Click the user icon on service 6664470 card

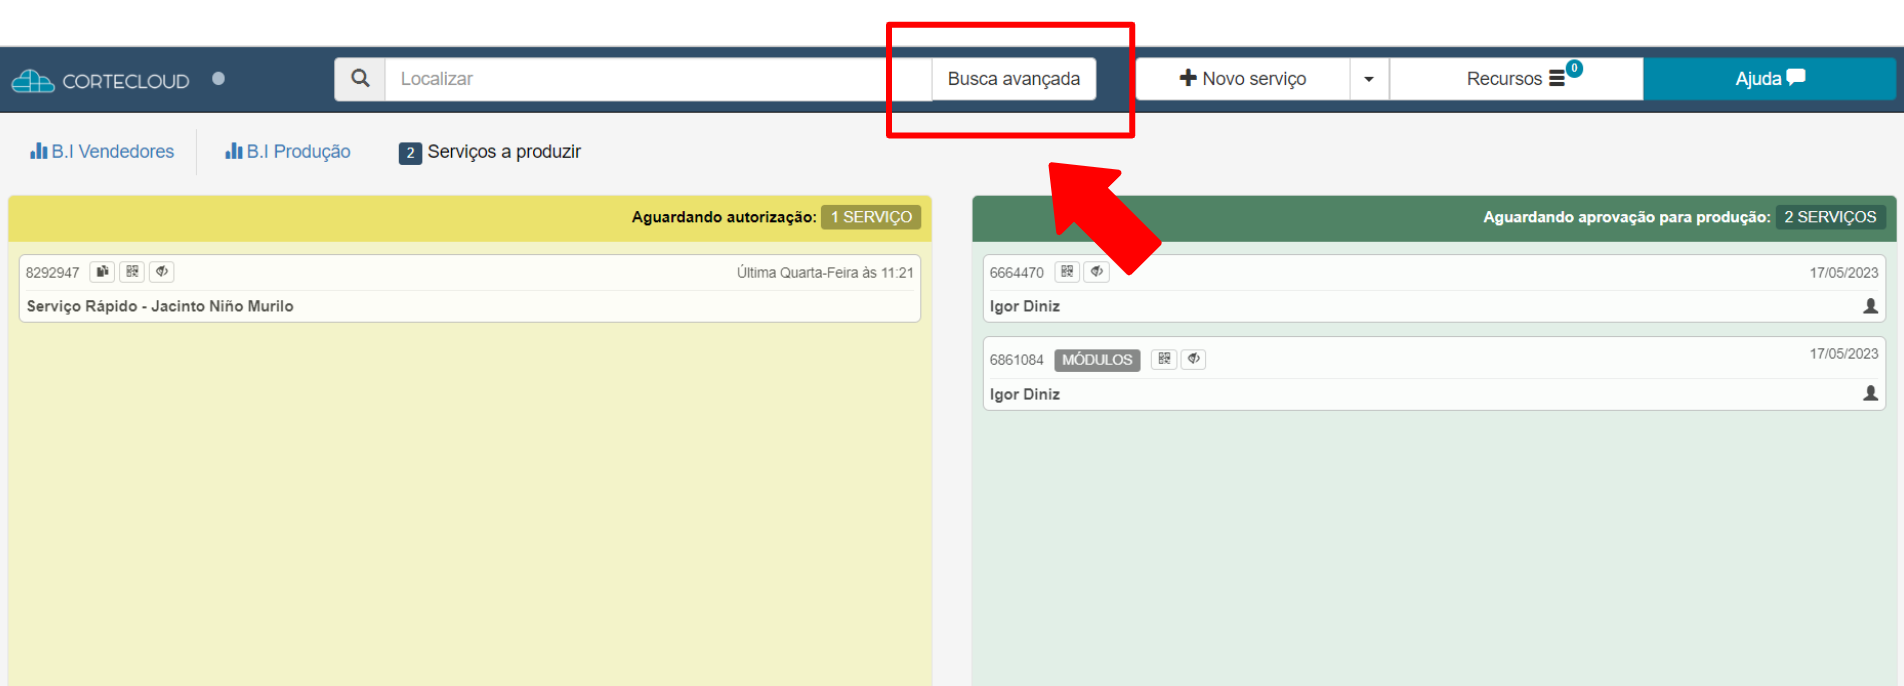1870,306
